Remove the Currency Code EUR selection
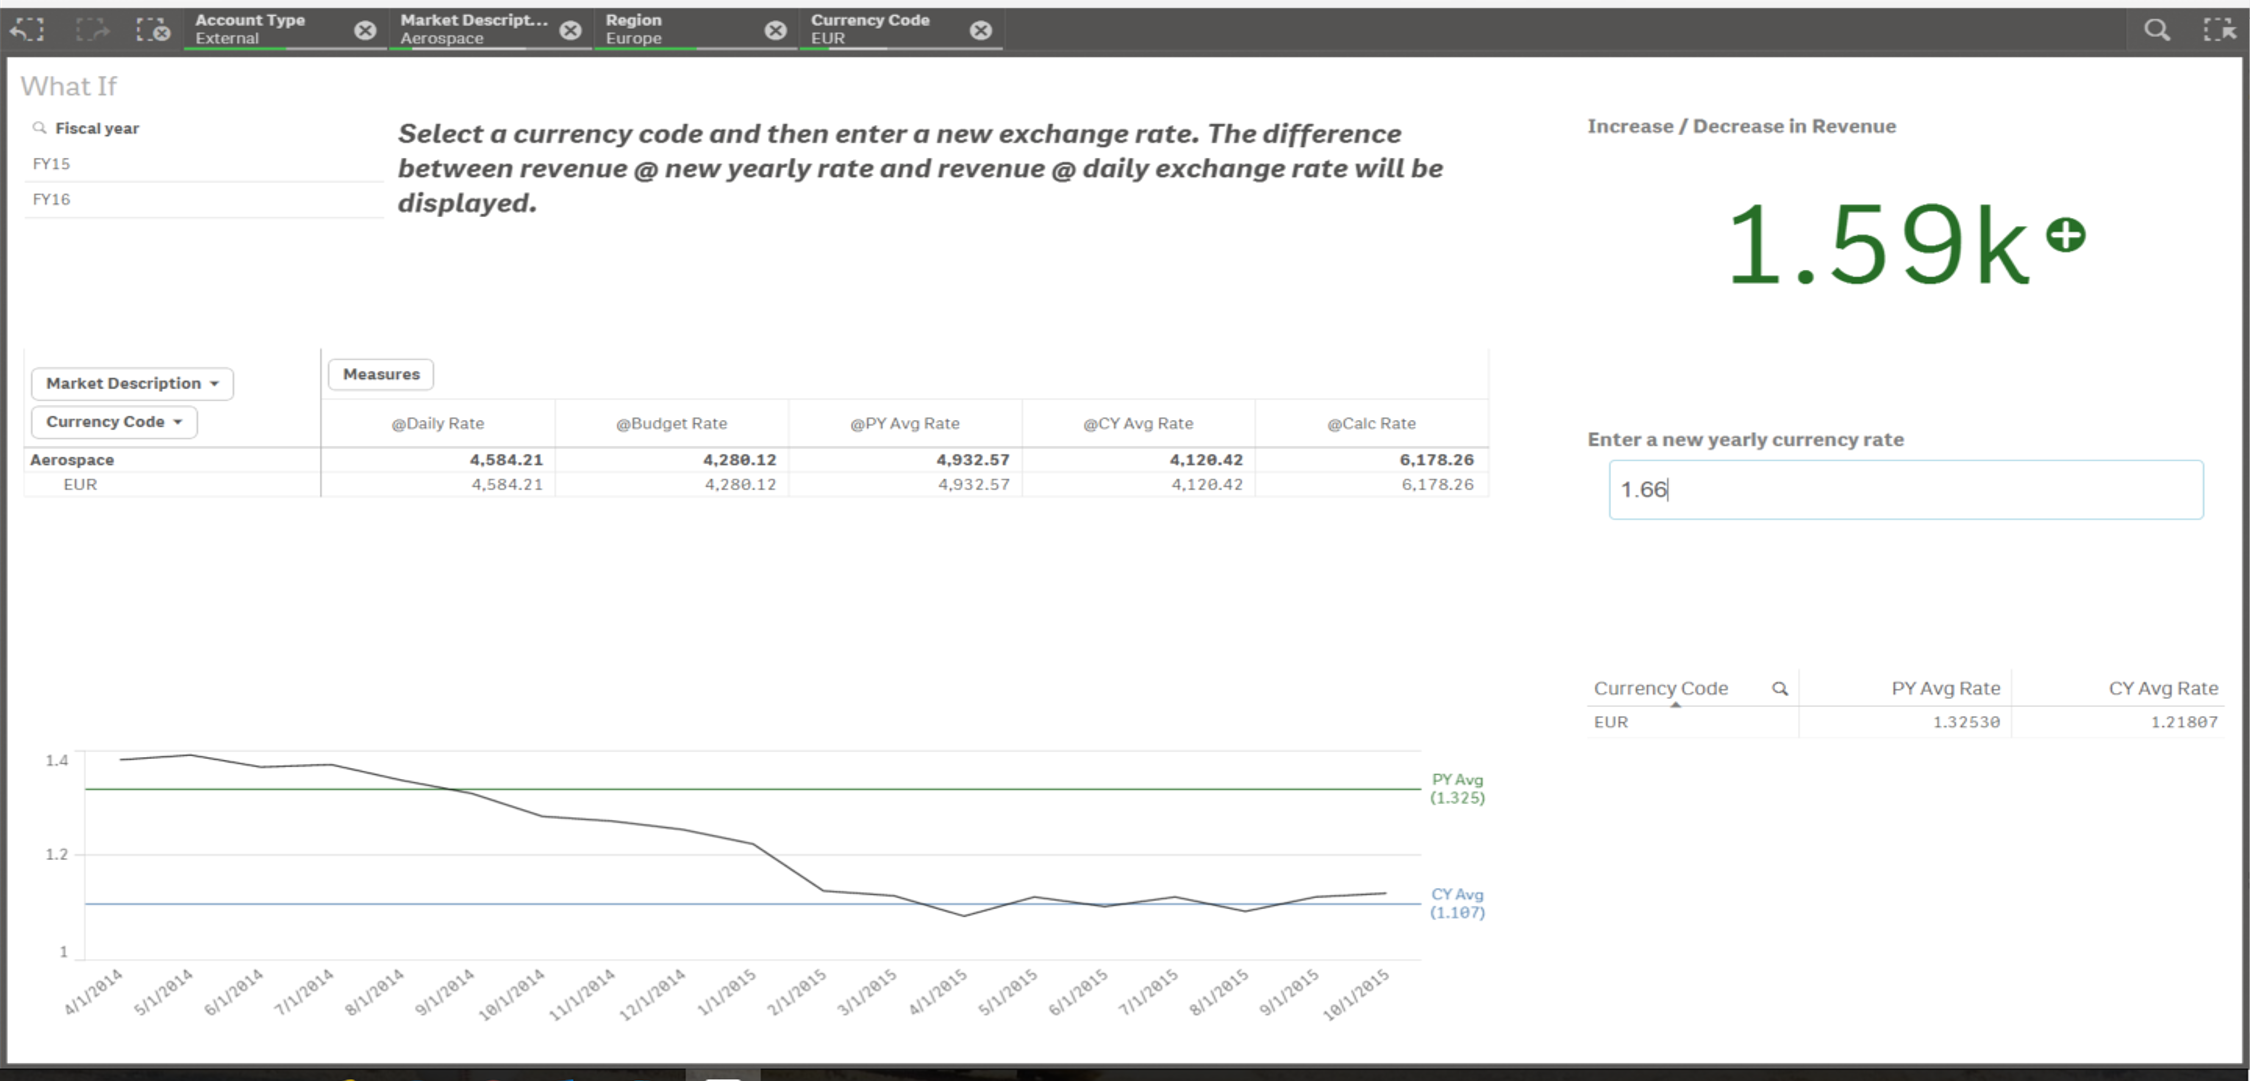The width and height of the screenshot is (2250, 1081). pos(981,30)
